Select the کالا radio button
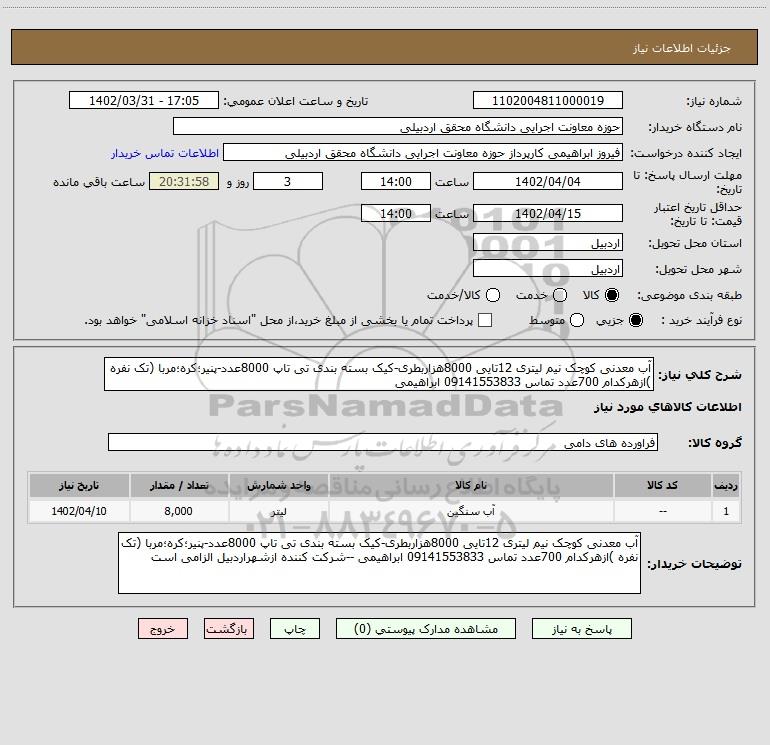The height and width of the screenshot is (745, 770). 612,295
